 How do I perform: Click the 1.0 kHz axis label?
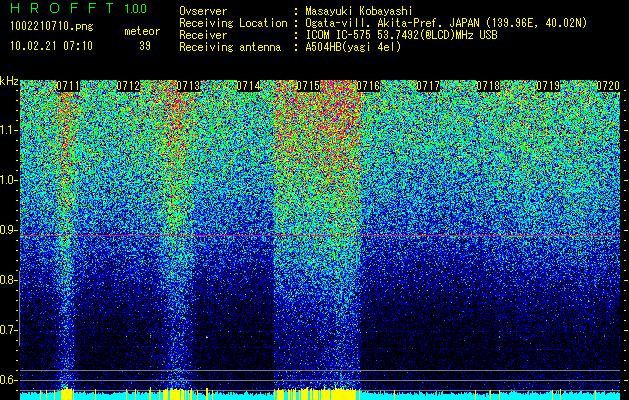(x=9, y=180)
